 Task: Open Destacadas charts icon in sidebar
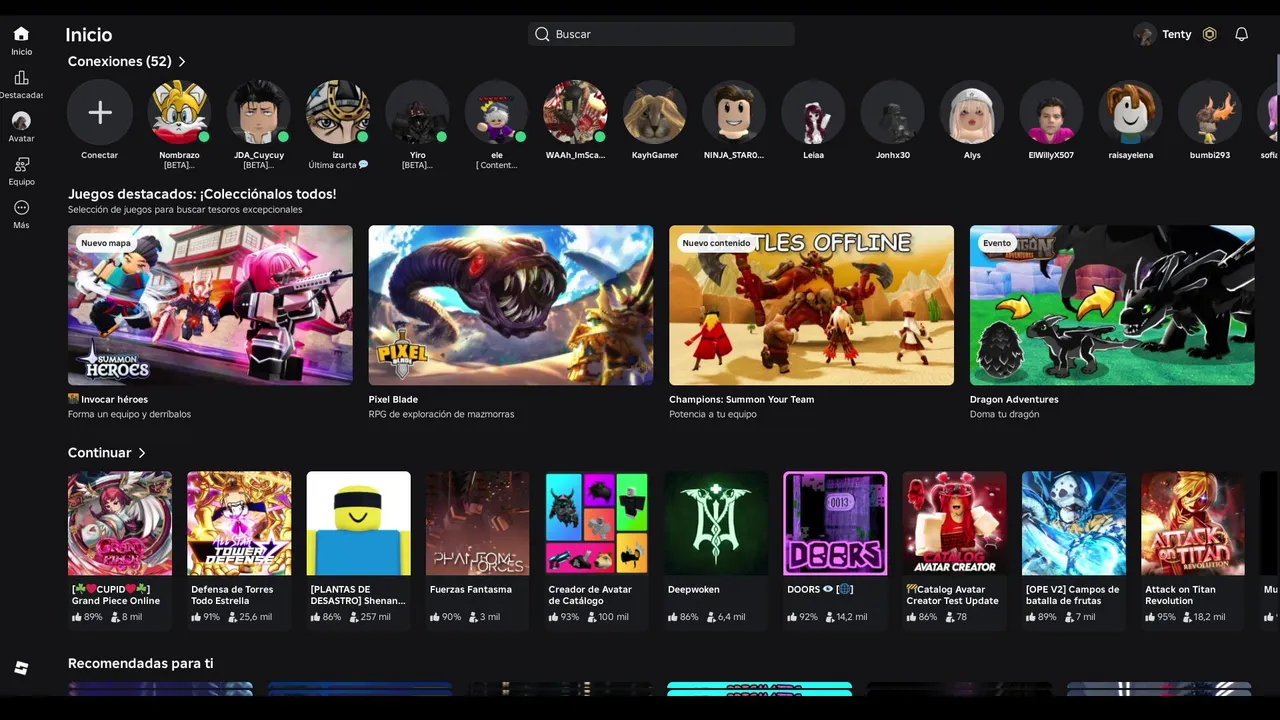pos(21,78)
